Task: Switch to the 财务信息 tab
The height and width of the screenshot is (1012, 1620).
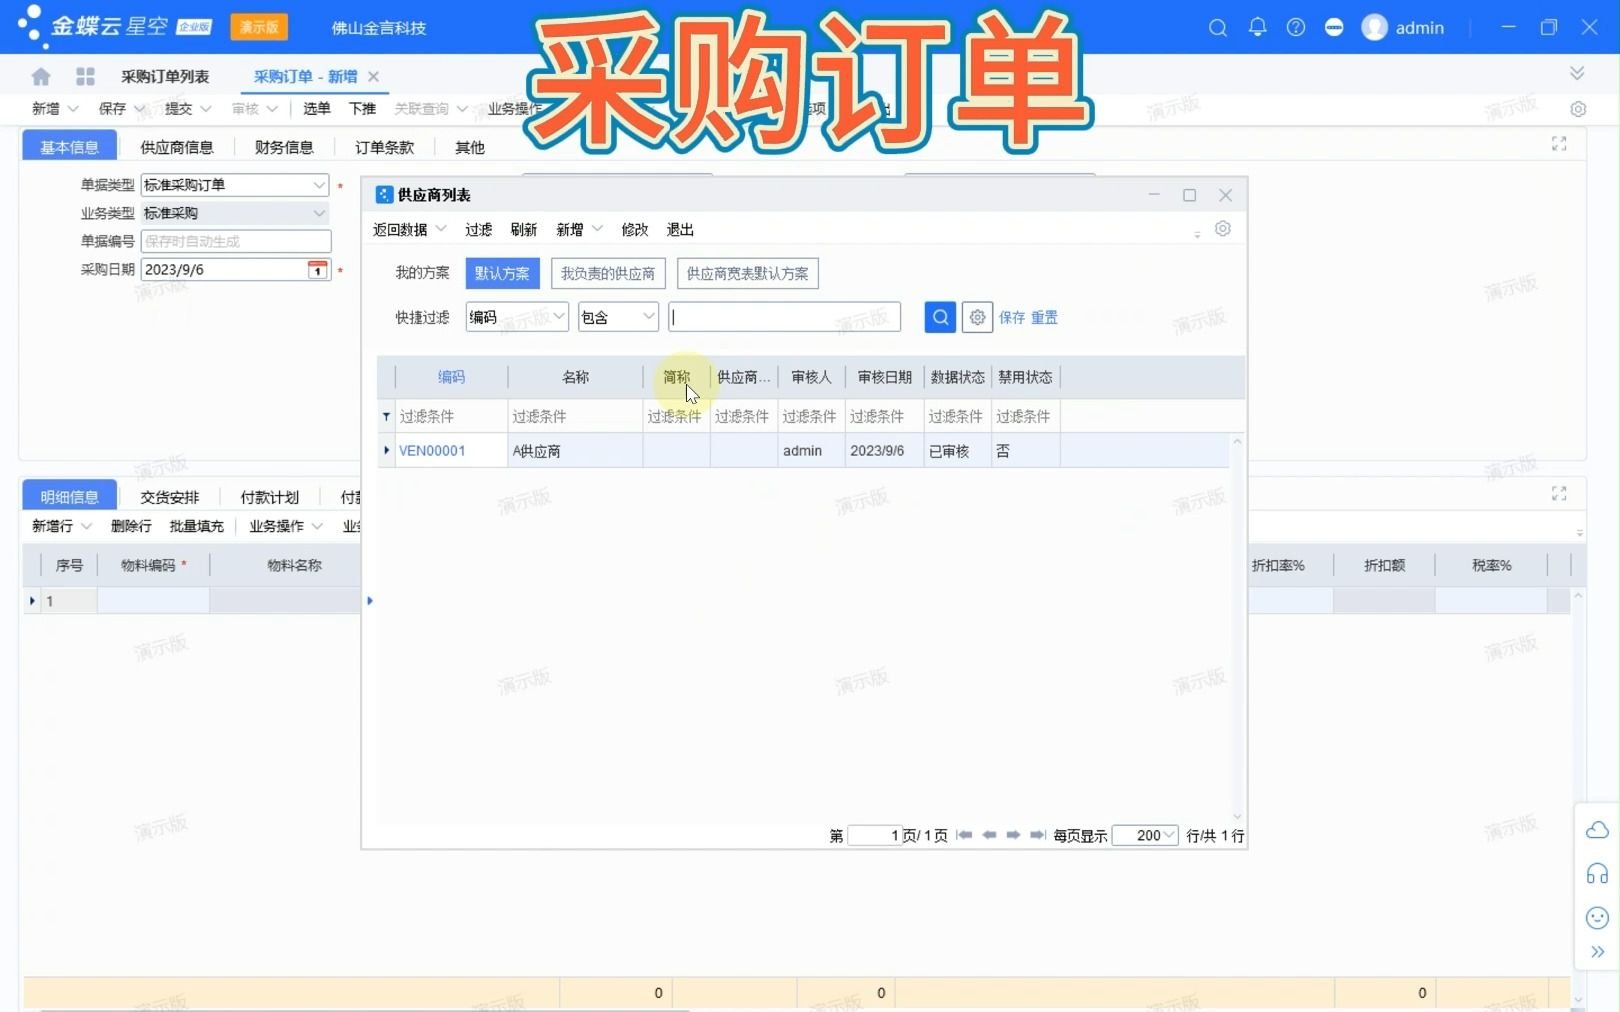Action: tap(283, 146)
